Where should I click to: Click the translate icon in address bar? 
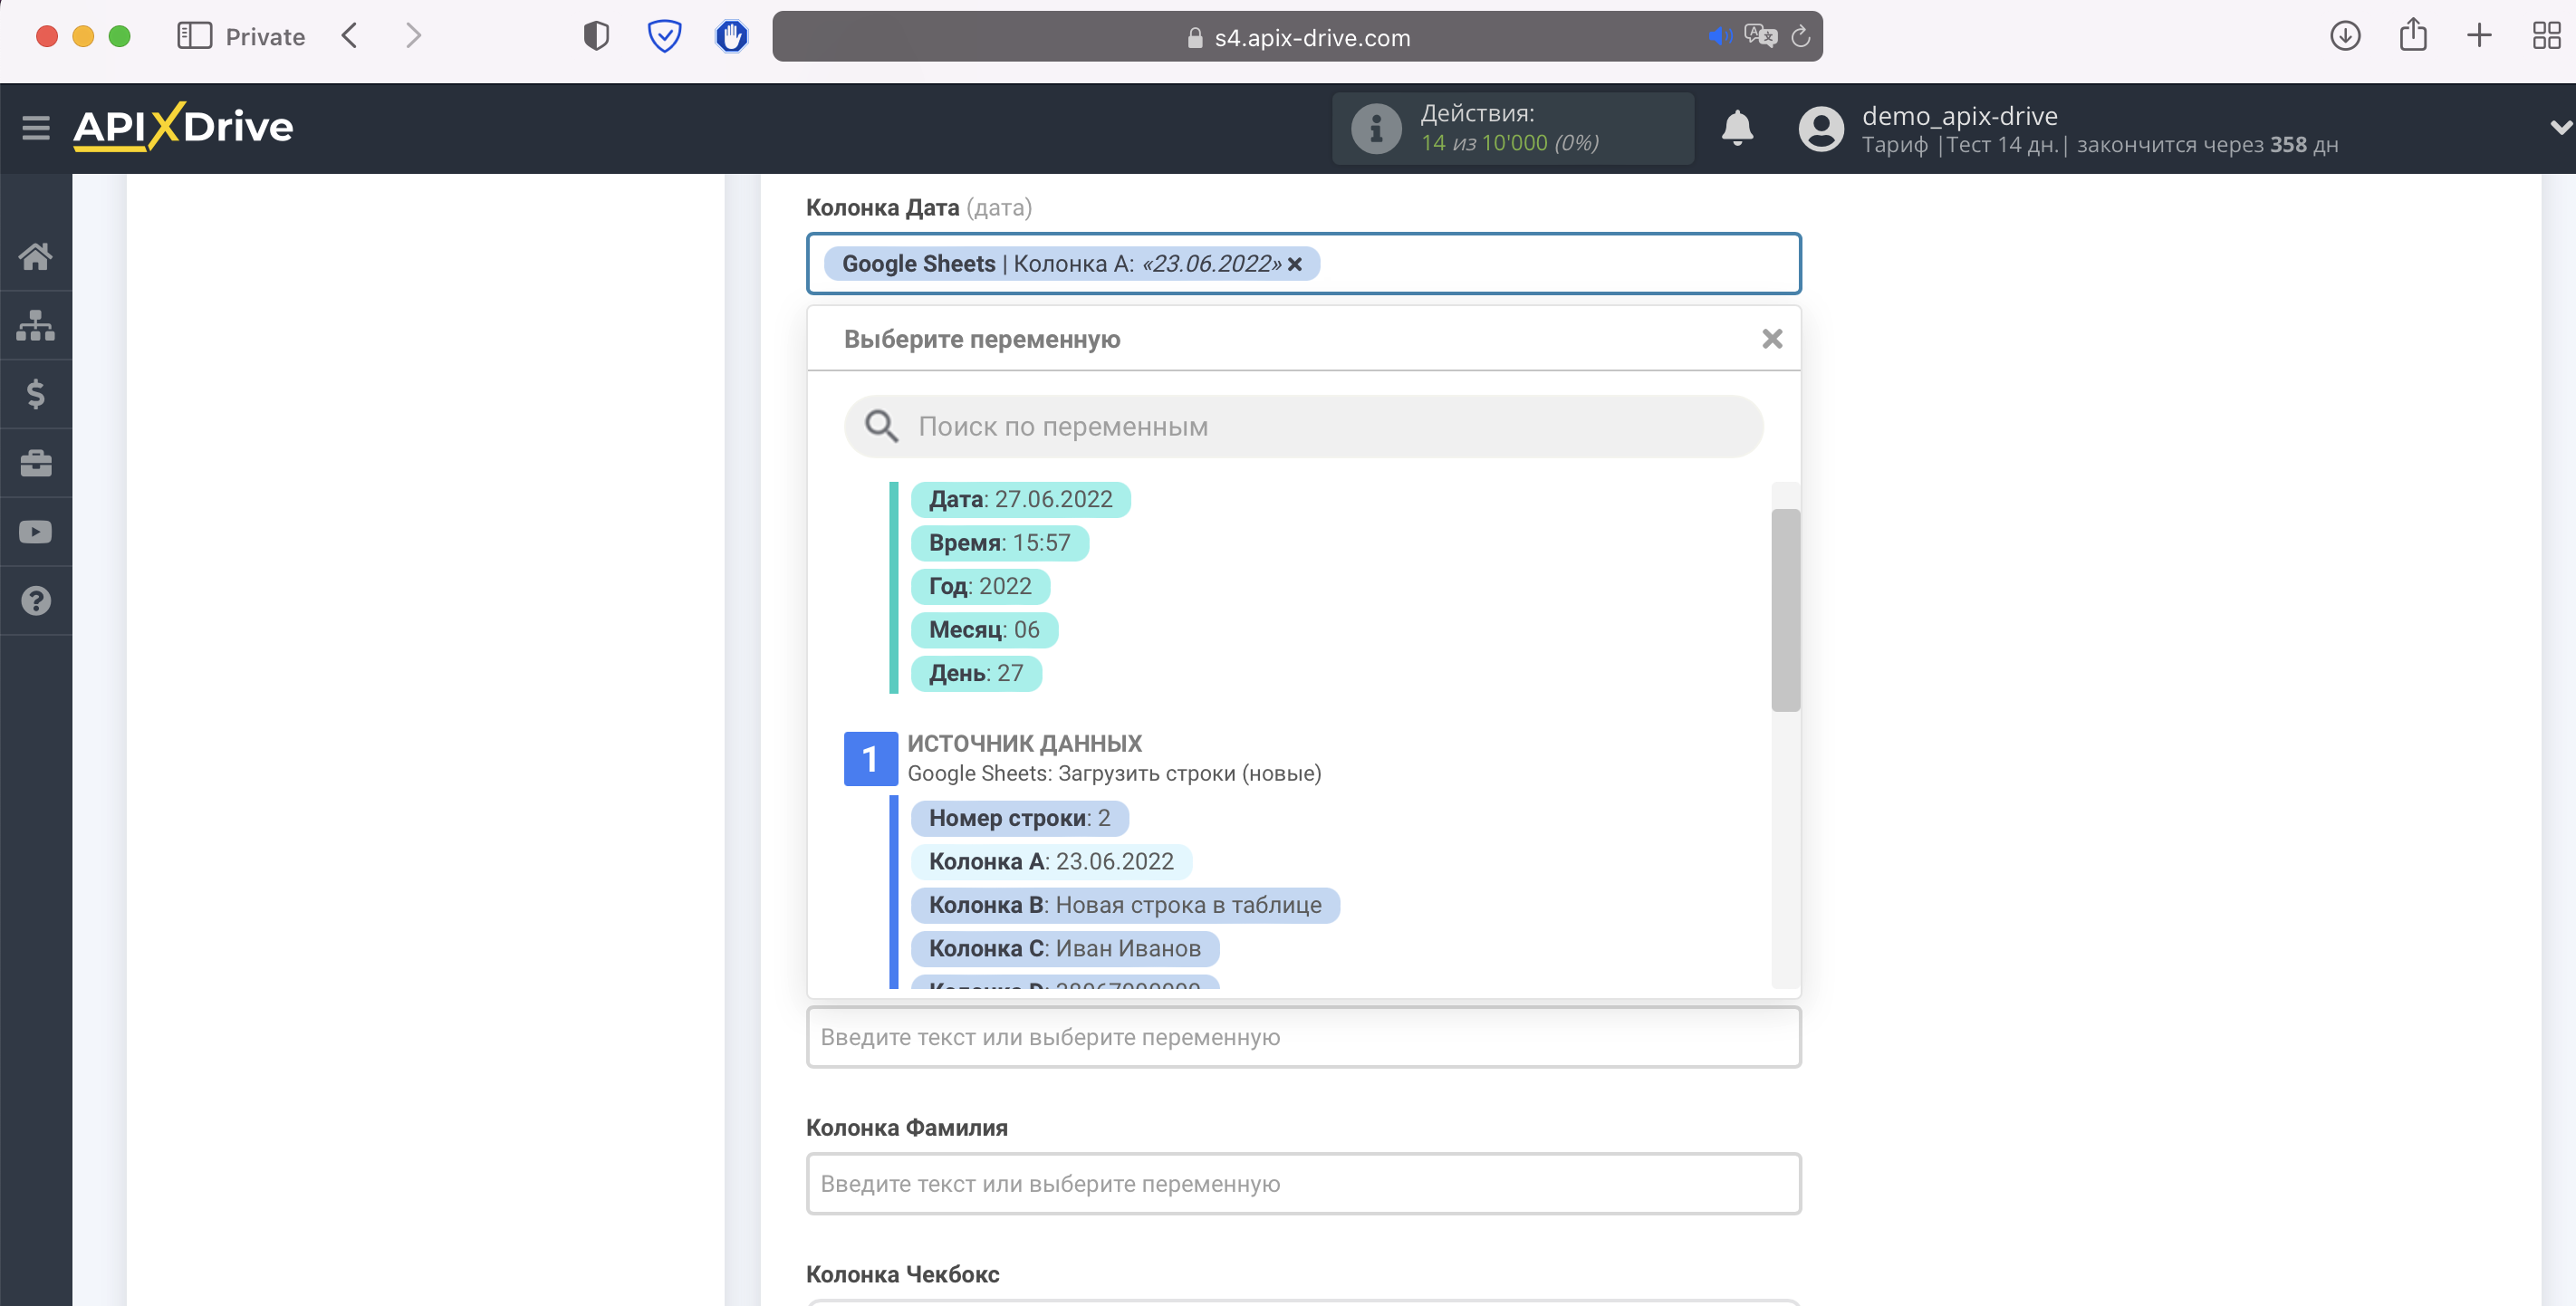(1760, 36)
